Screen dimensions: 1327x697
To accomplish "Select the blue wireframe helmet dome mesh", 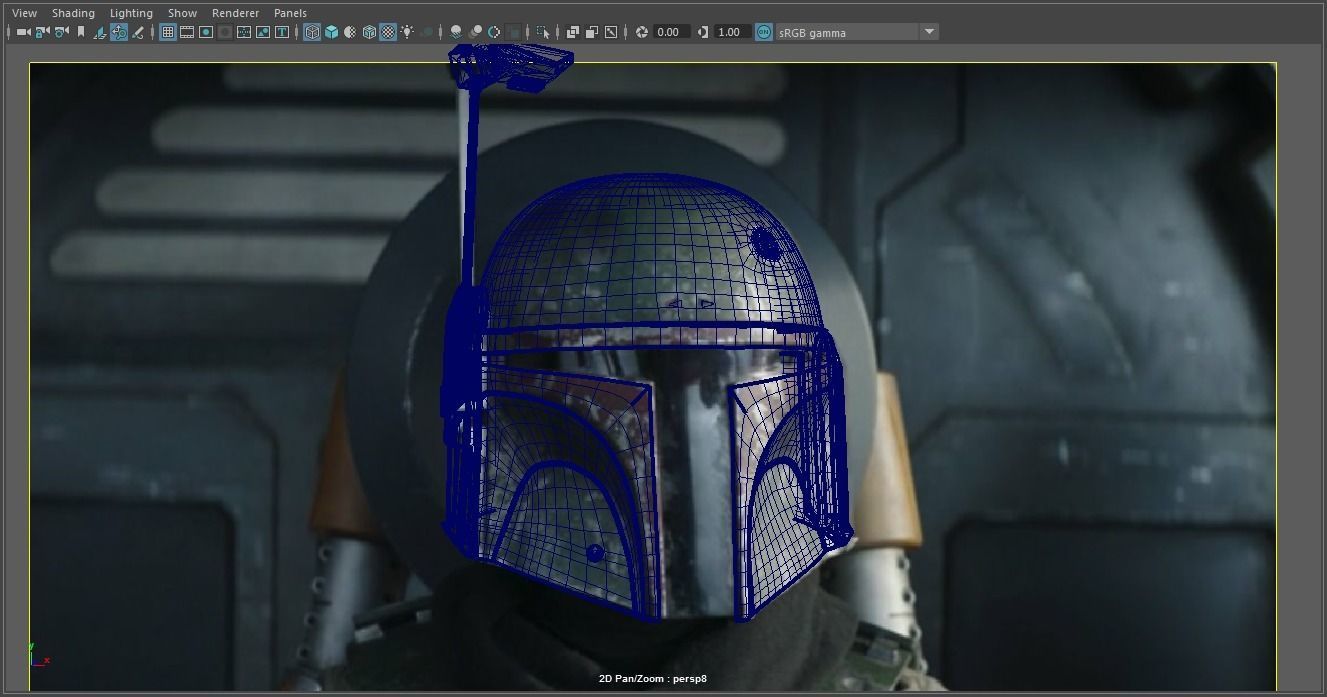I will [x=650, y=250].
